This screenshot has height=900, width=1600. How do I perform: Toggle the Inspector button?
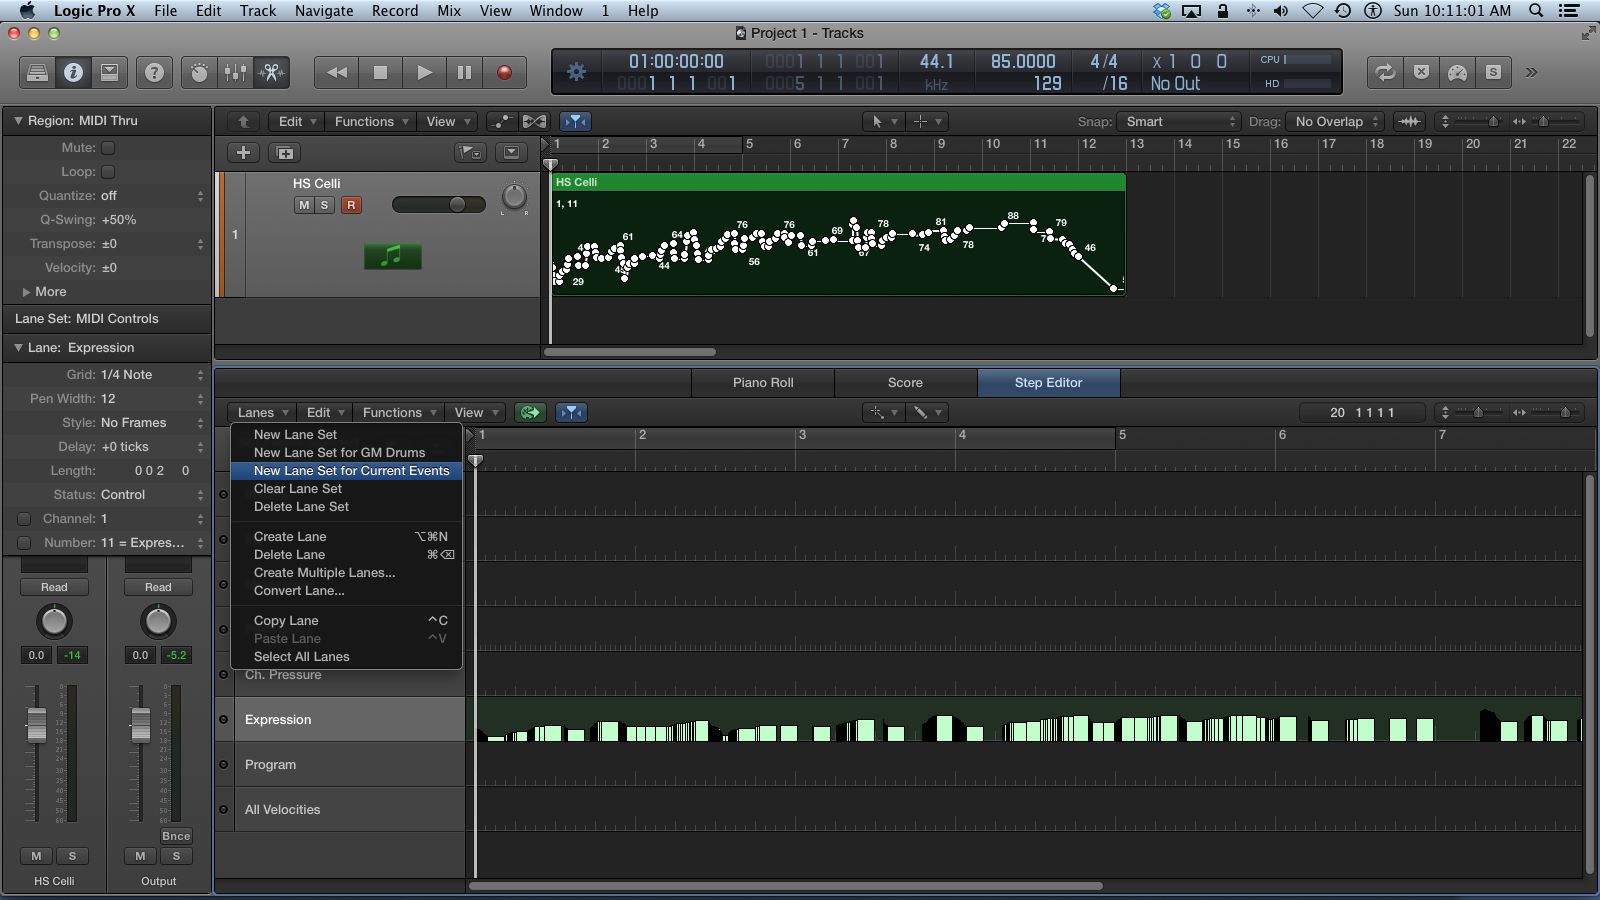tap(73, 72)
